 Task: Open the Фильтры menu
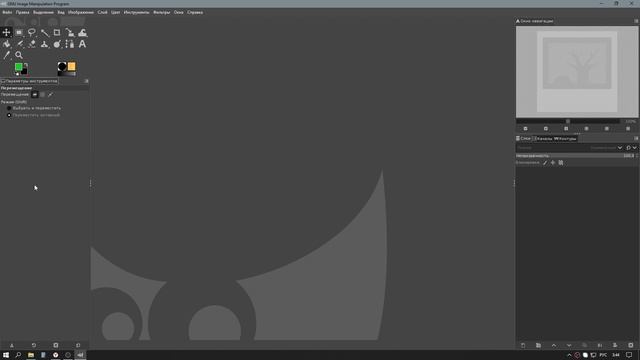[x=162, y=12]
